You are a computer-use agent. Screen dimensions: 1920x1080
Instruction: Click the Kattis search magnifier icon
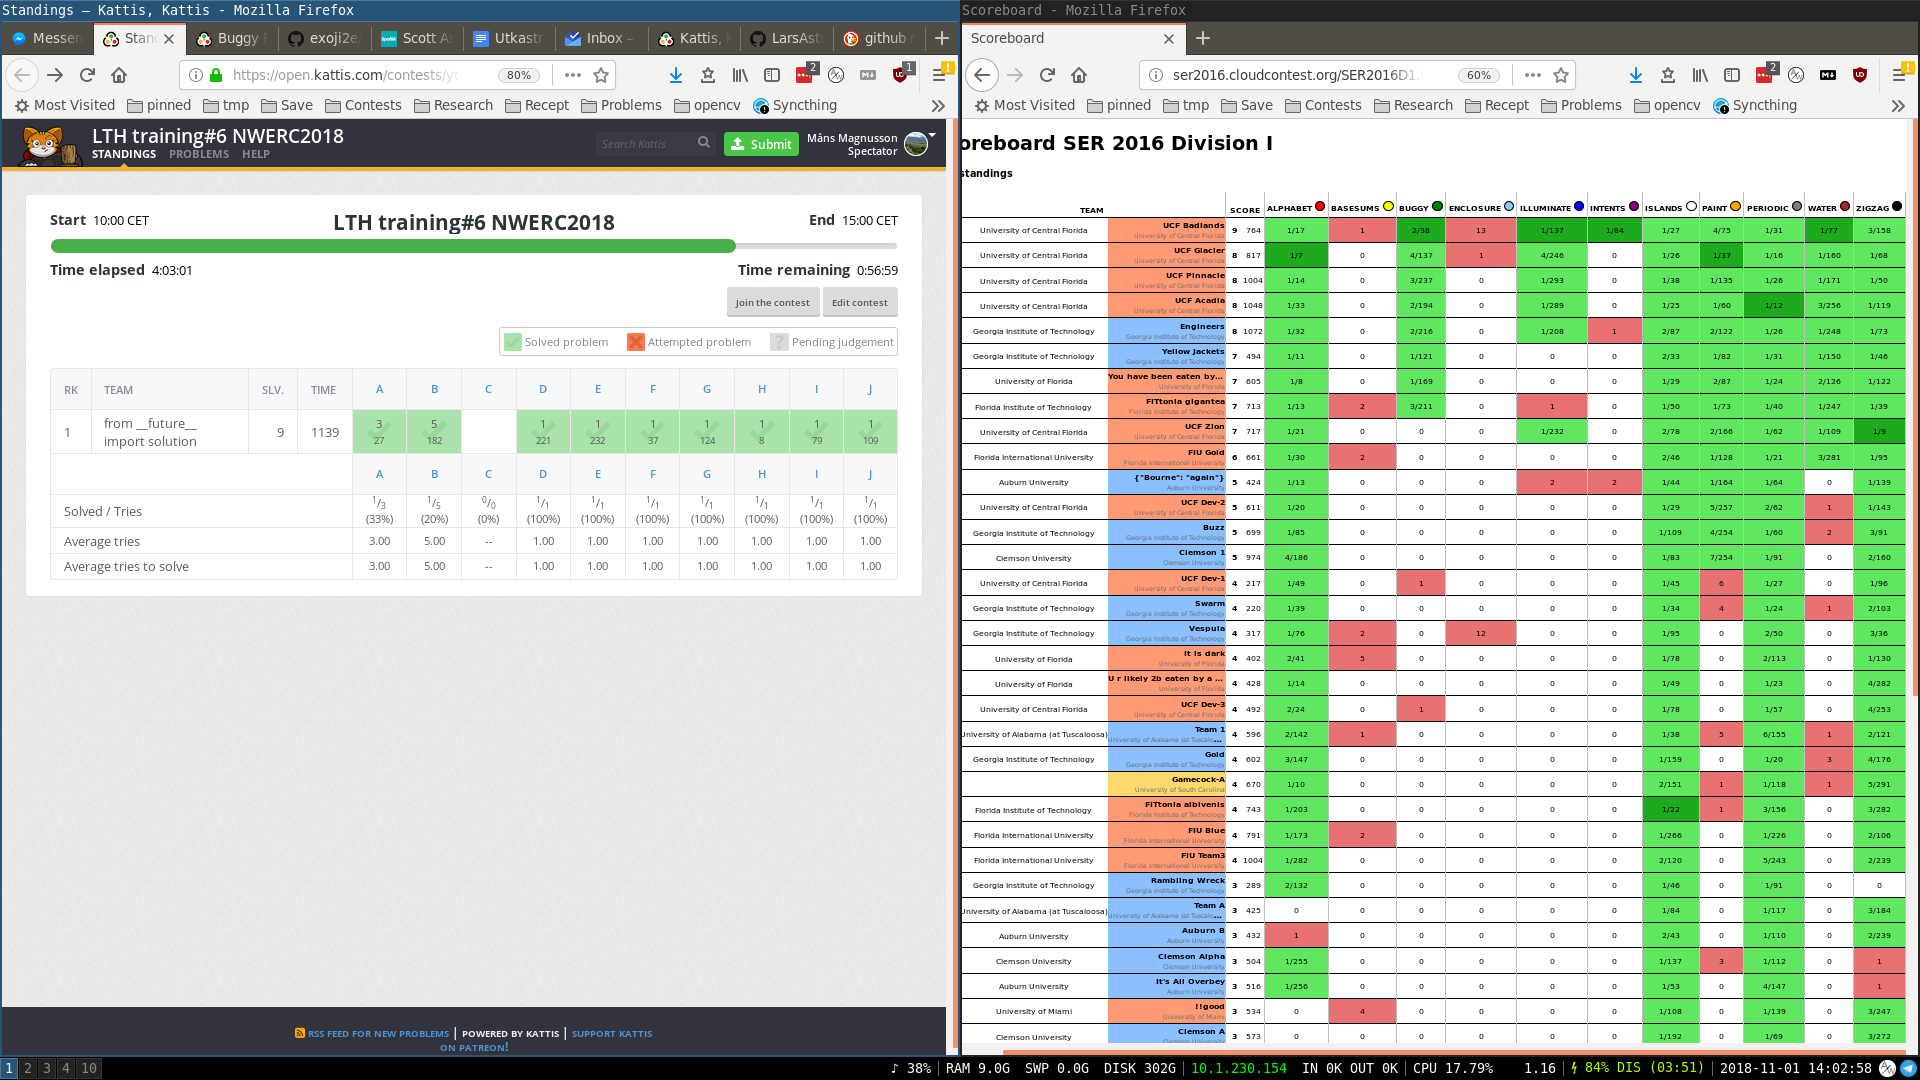tap(704, 143)
